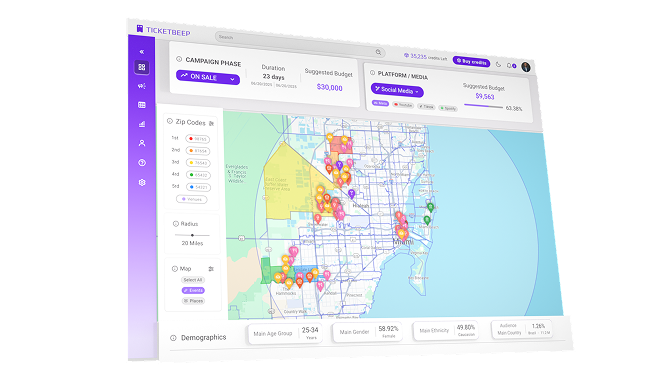
Task: Select the Youtube platform tab
Action: click(403, 105)
